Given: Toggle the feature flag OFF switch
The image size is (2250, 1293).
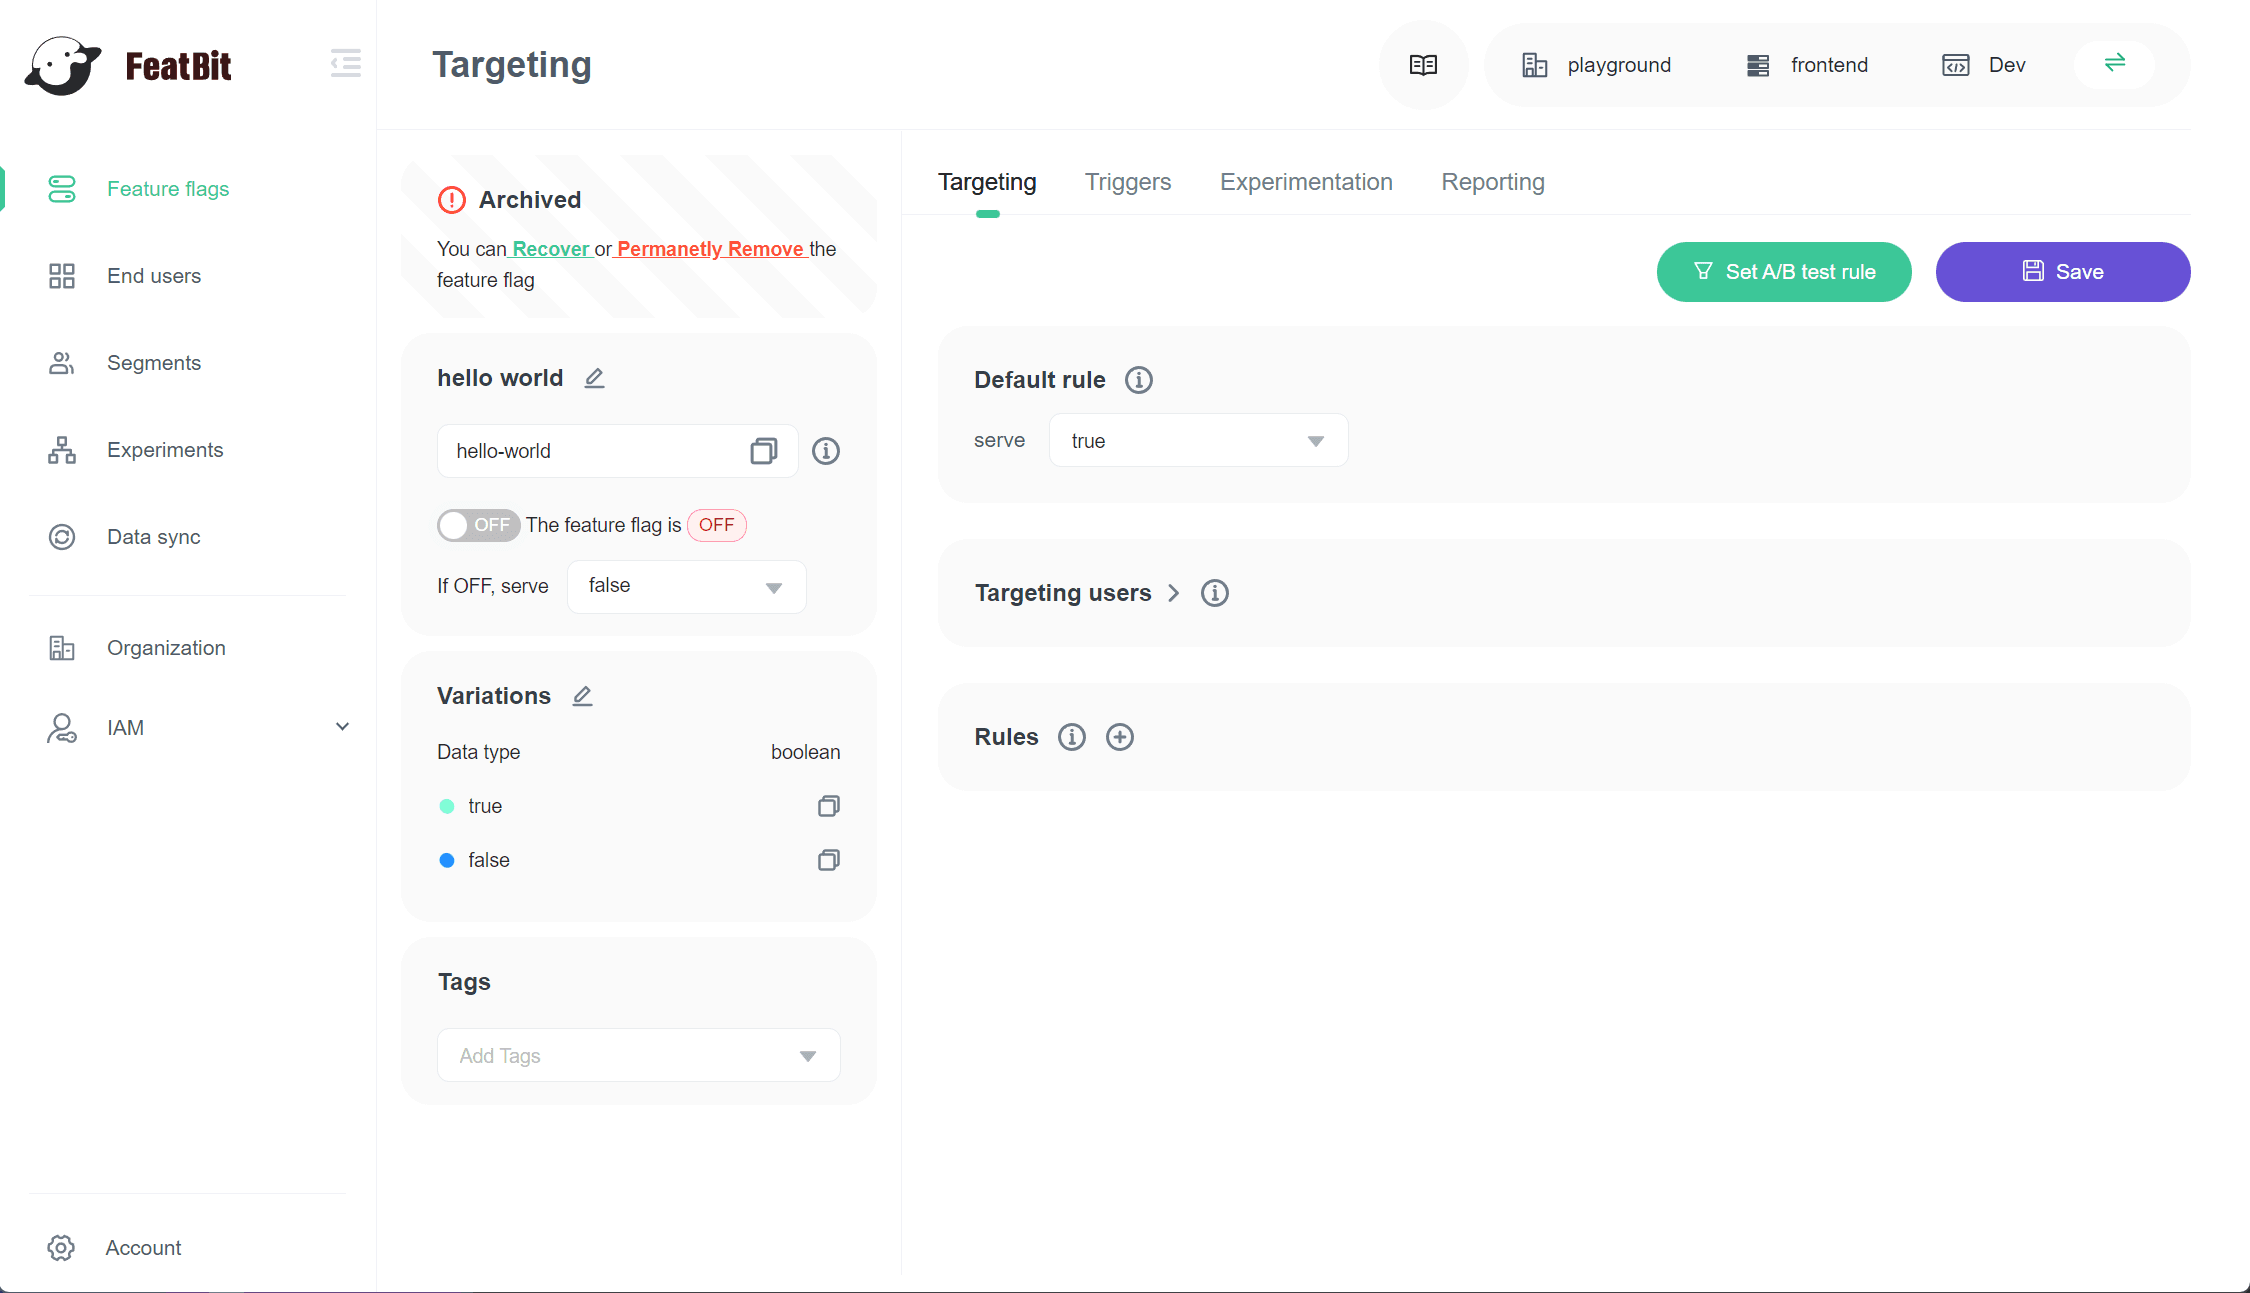Looking at the screenshot, I should click(478, 525).
